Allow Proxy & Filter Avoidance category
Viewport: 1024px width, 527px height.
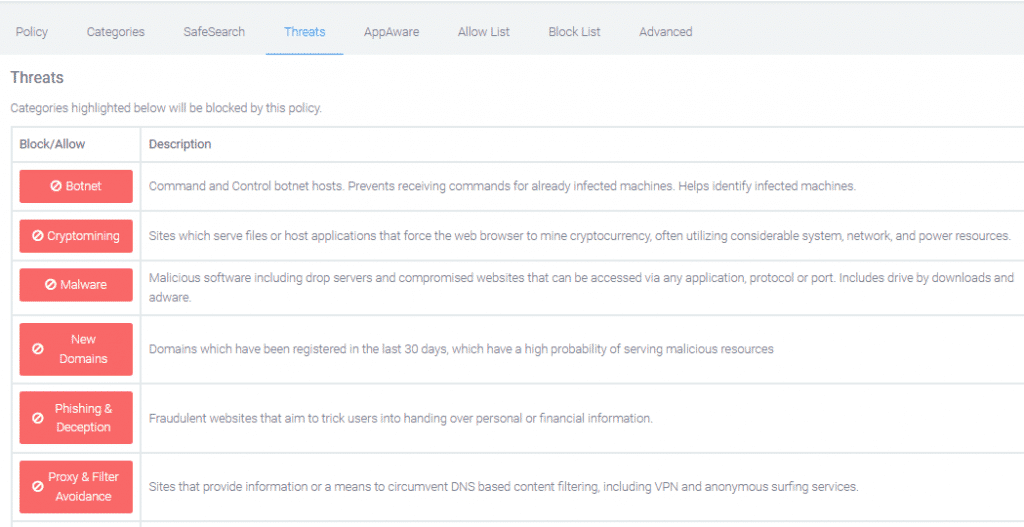click(76, 487)
